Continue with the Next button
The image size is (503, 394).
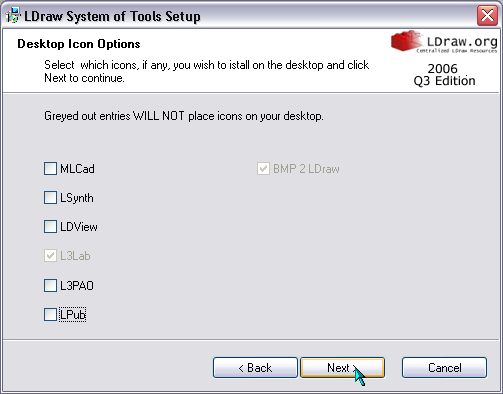343,368
